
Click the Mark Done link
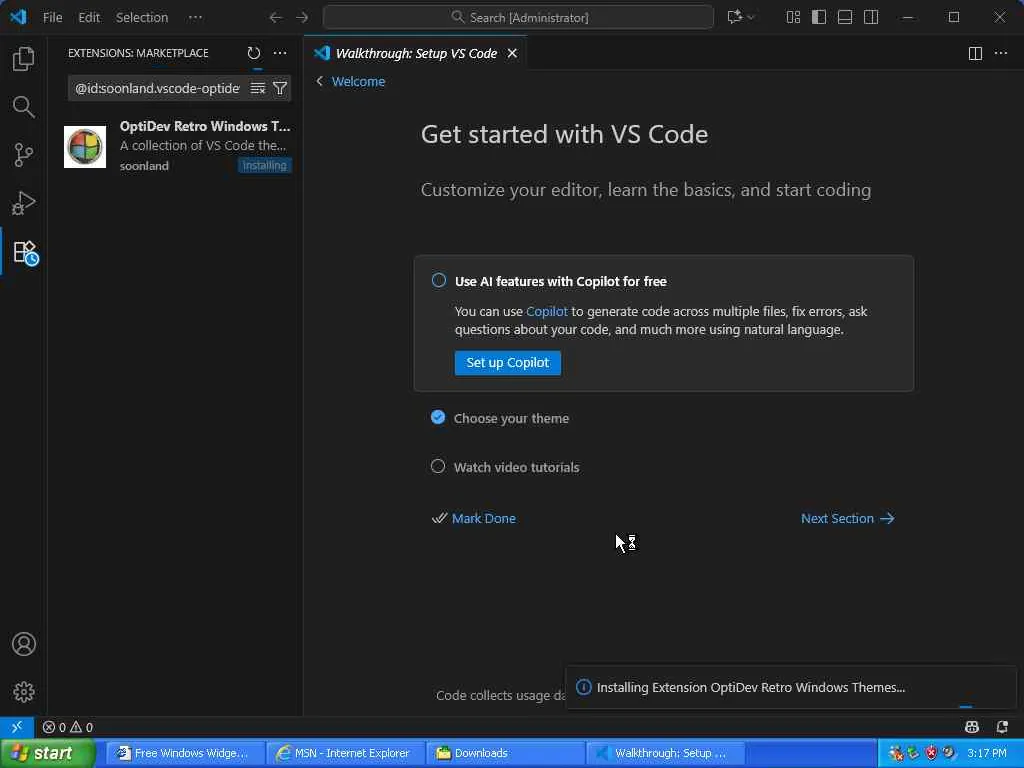pos(483,519)
